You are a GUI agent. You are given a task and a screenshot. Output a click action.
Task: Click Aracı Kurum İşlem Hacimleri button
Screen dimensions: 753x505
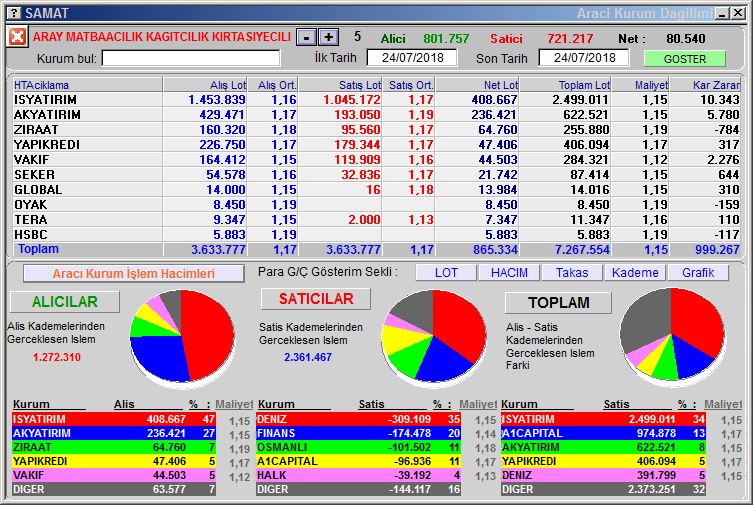[133, 273]
